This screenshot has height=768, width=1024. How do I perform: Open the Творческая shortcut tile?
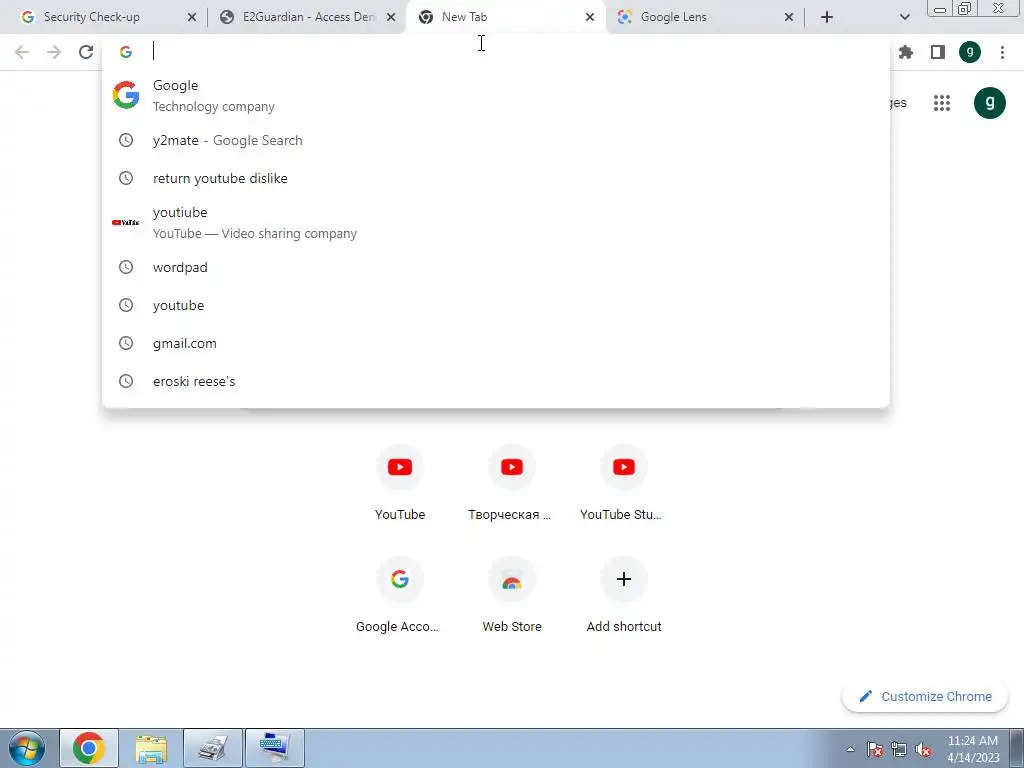pyautogui.click(x=511, y=482)
